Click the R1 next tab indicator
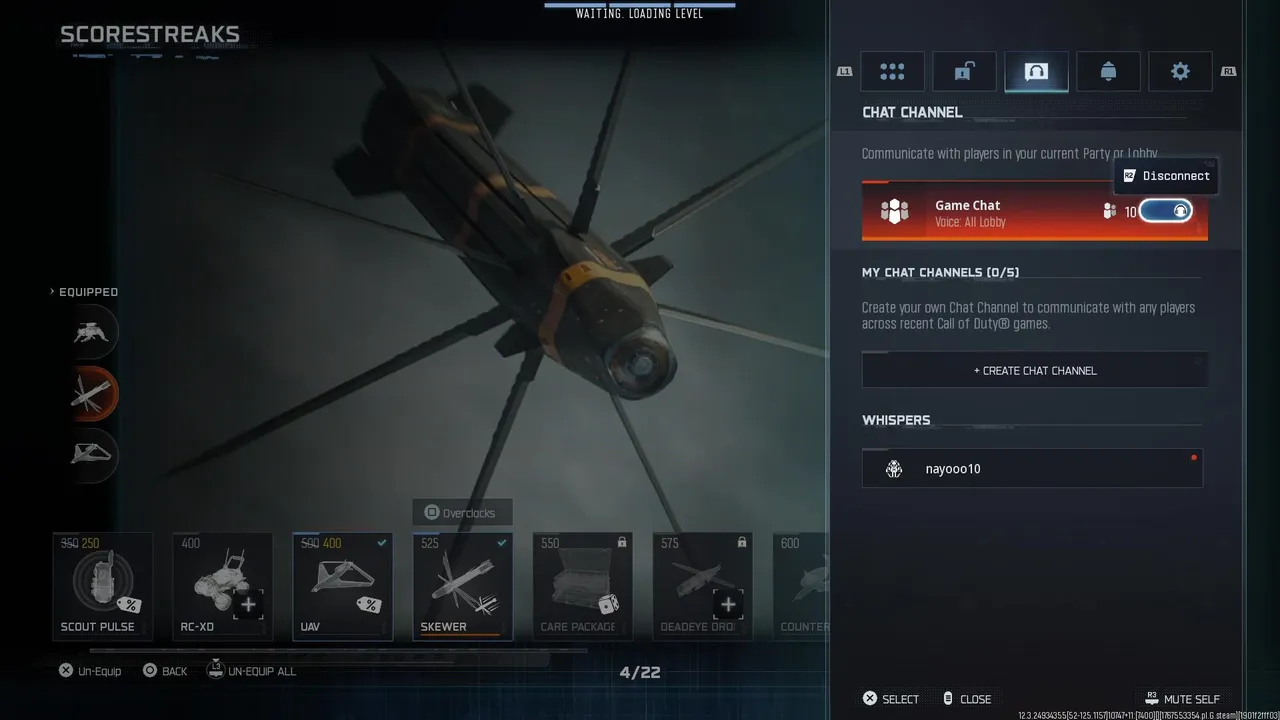1280x720 pixels. coord(1229,71)
